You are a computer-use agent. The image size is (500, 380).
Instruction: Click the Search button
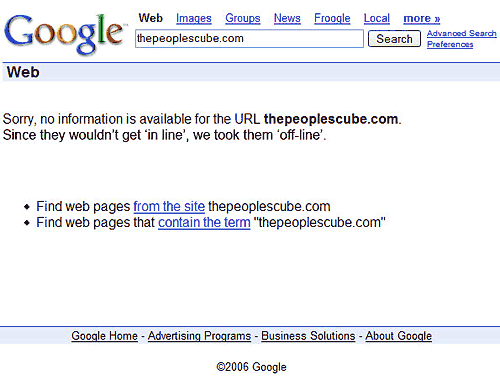click(x=394, y=39)
